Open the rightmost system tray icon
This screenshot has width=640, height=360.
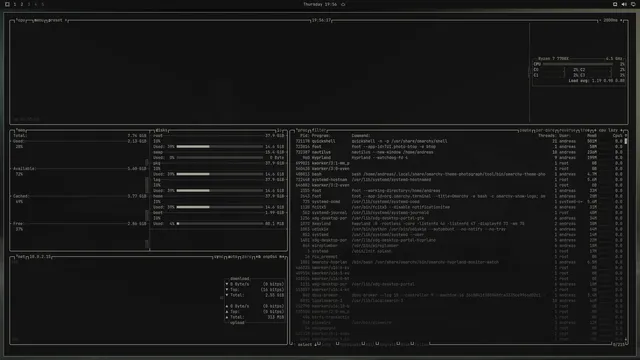pyautogui.click(x=633, y=4)
